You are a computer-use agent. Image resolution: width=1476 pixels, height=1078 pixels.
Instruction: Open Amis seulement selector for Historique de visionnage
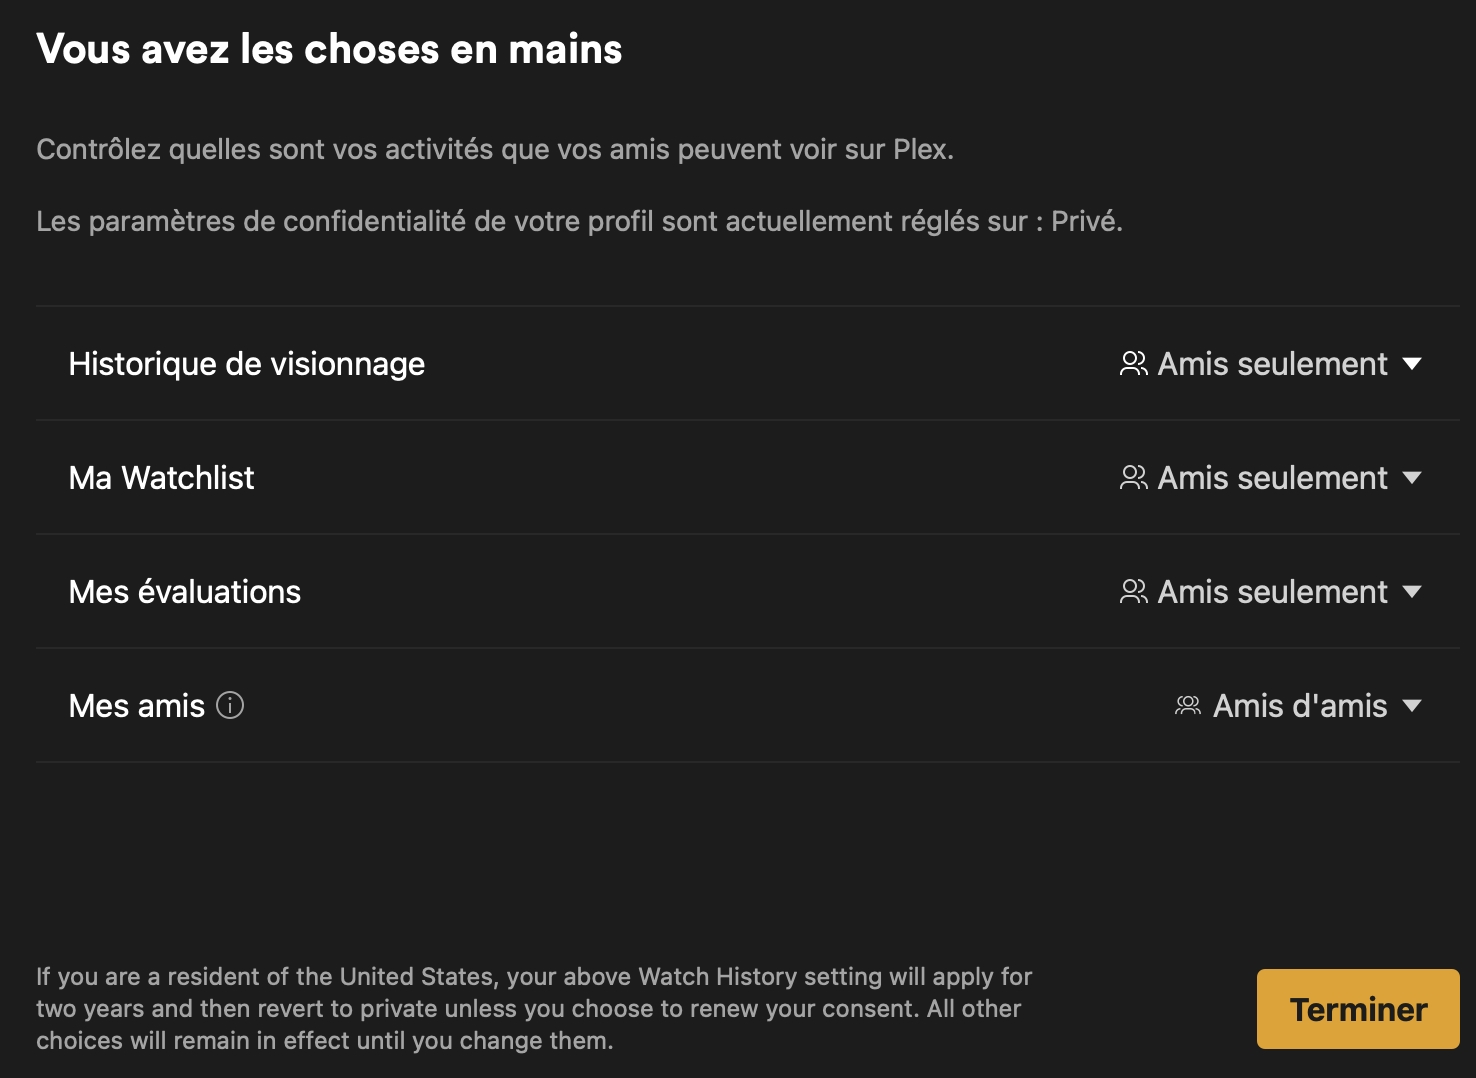point(1272,364)
